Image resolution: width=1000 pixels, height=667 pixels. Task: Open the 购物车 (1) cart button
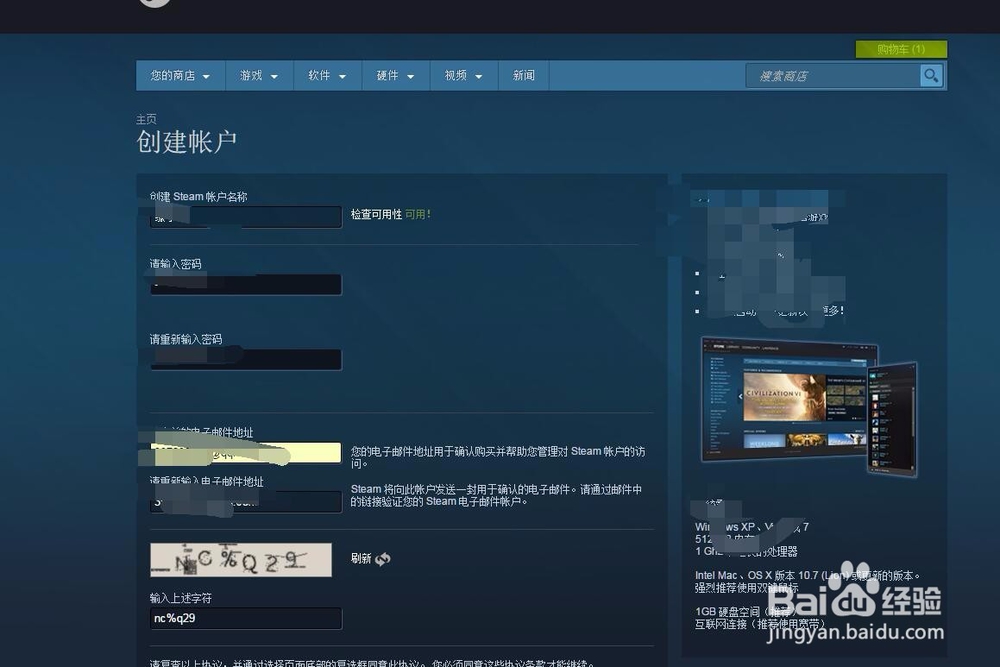[901, 49]
